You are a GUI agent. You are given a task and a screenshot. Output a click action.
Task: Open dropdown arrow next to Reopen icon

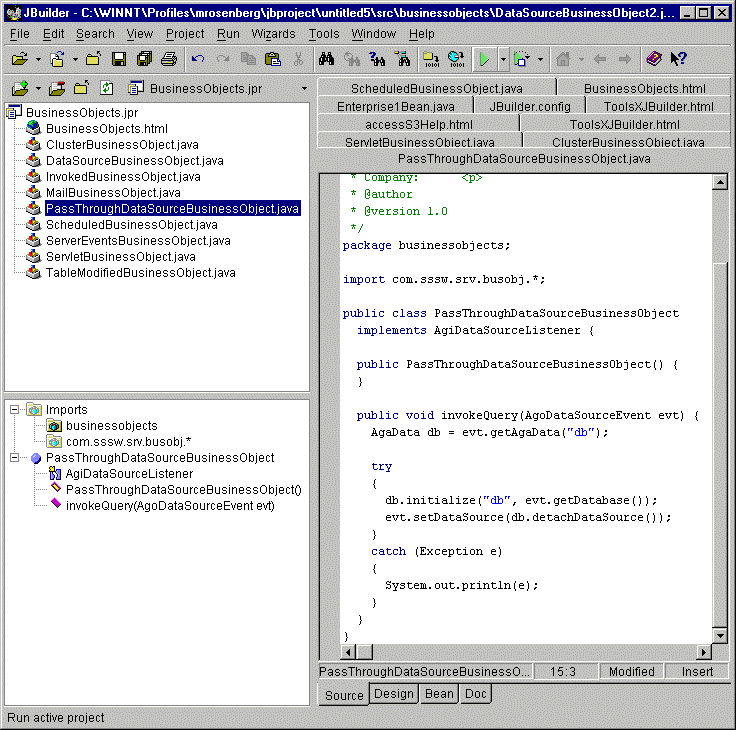(75, 60)
